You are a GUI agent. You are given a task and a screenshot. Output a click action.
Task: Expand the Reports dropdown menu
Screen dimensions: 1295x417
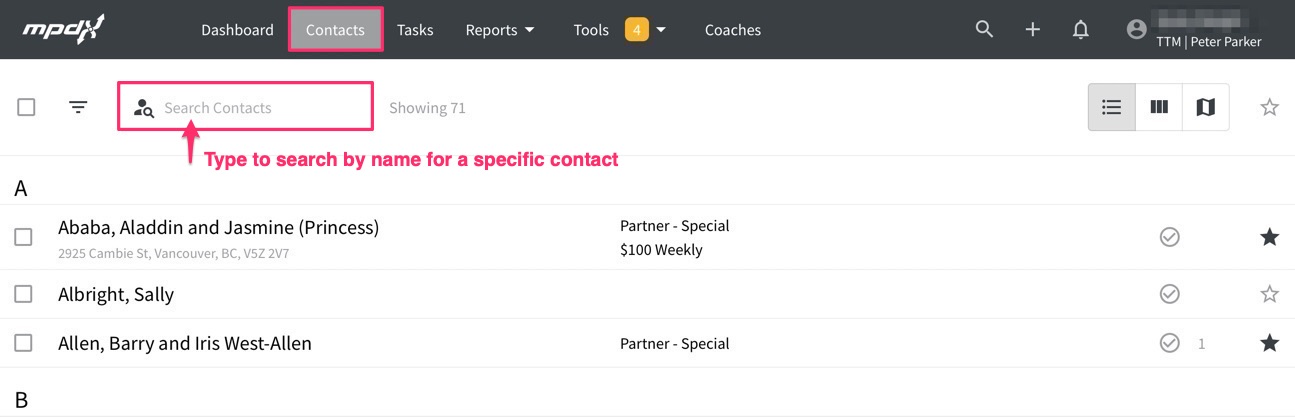[x=500, y=30]
